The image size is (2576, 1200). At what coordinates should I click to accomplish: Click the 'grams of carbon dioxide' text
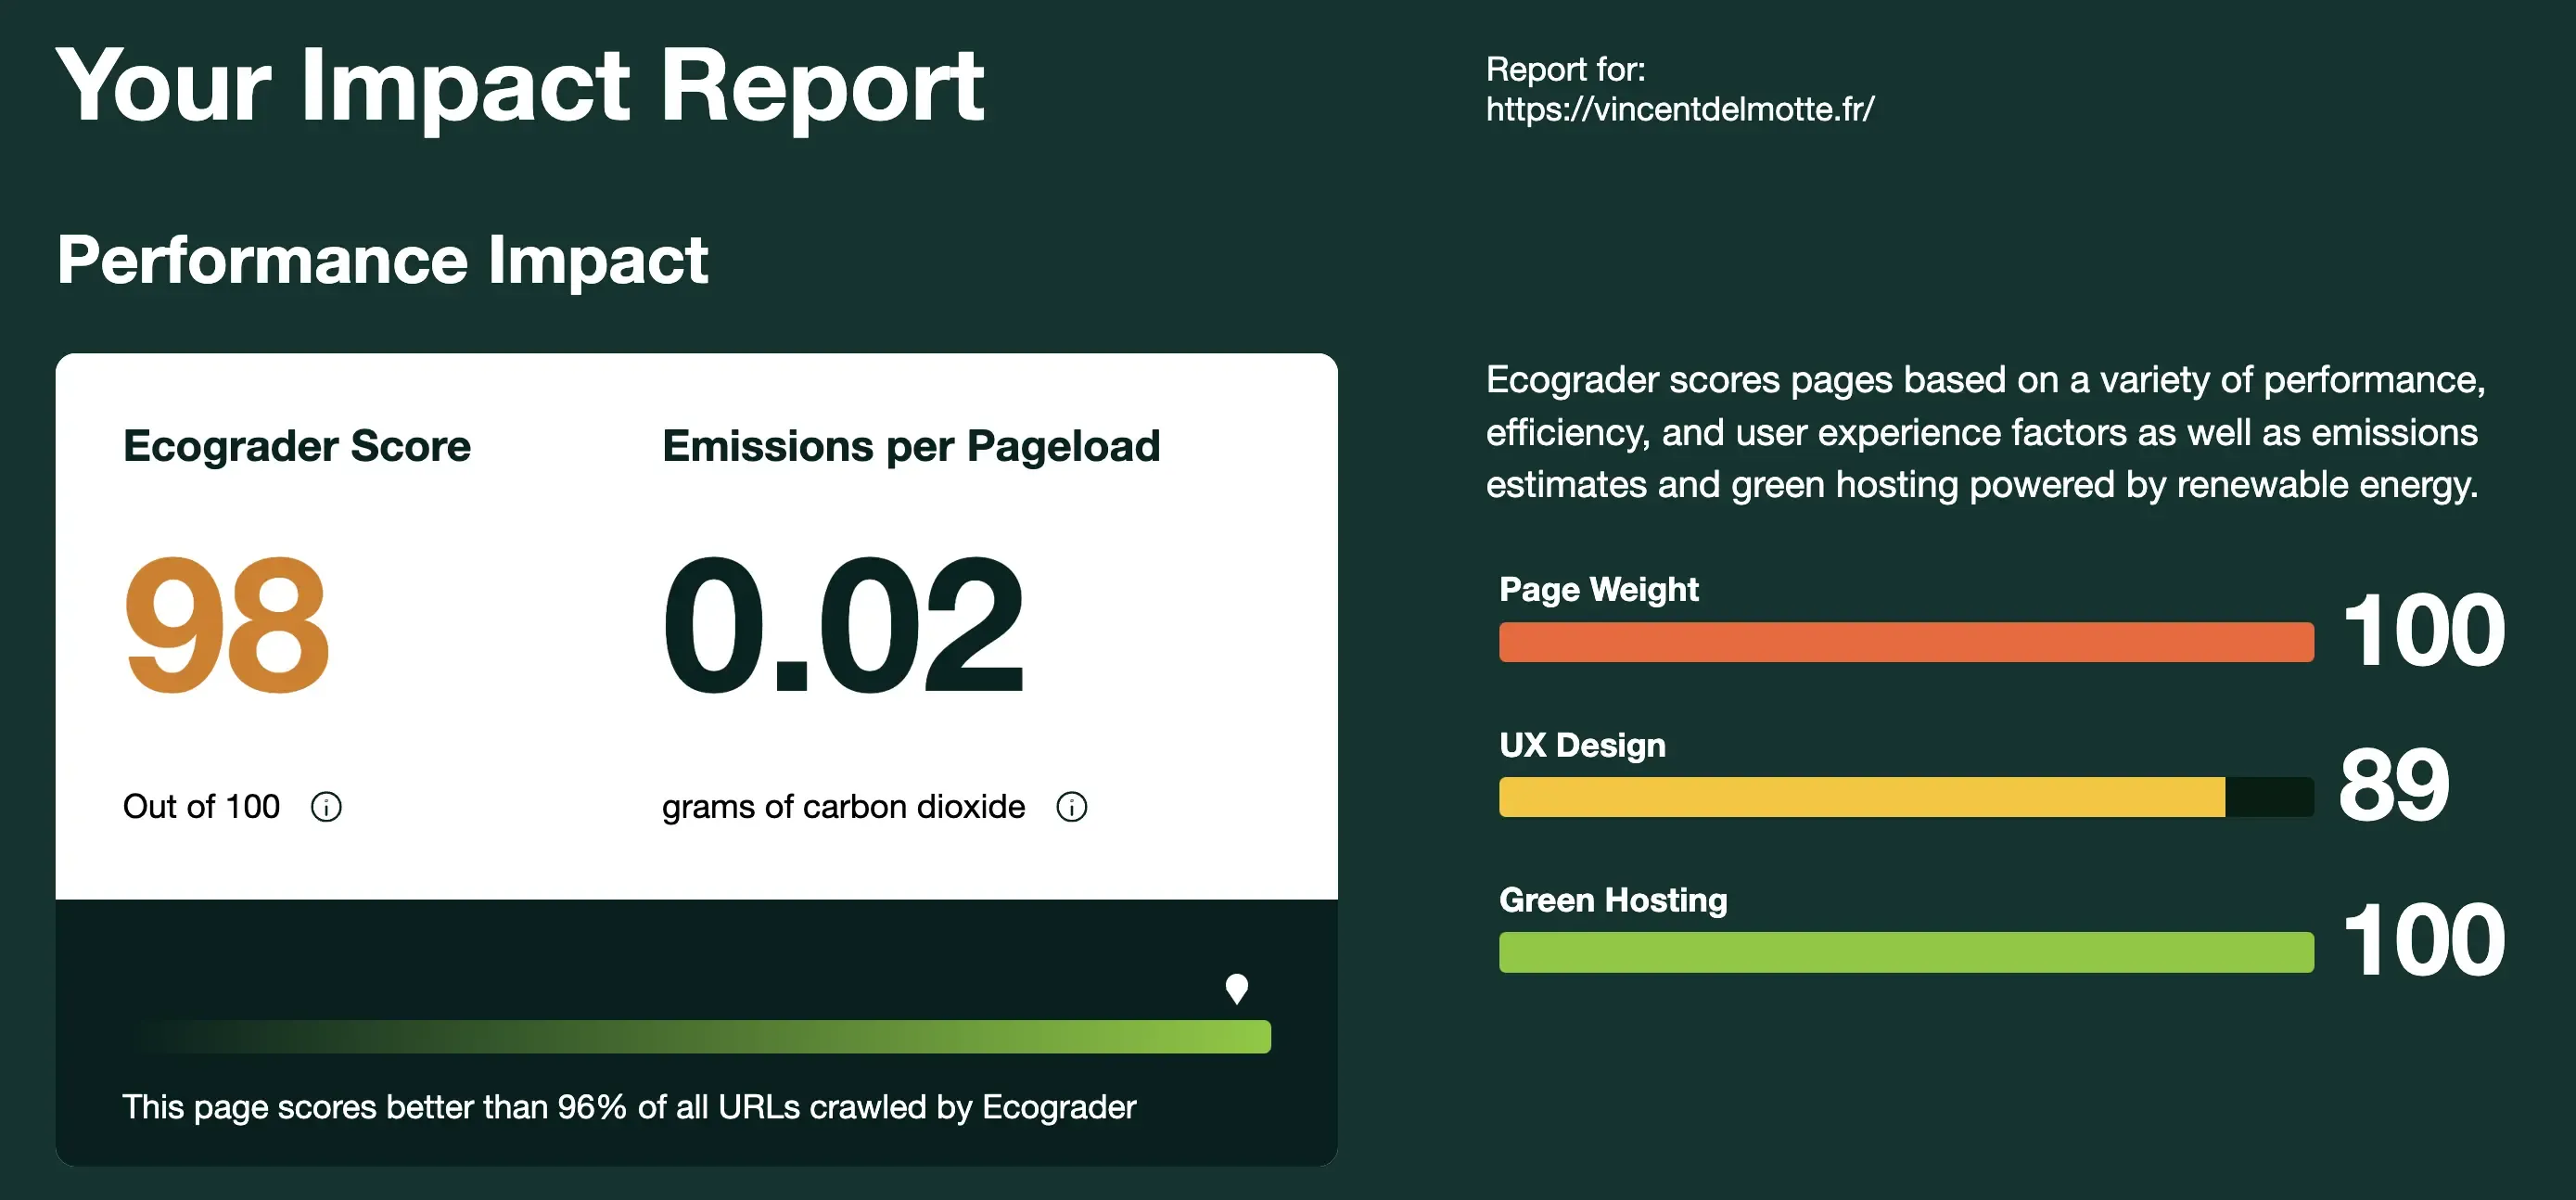(843, 806)
